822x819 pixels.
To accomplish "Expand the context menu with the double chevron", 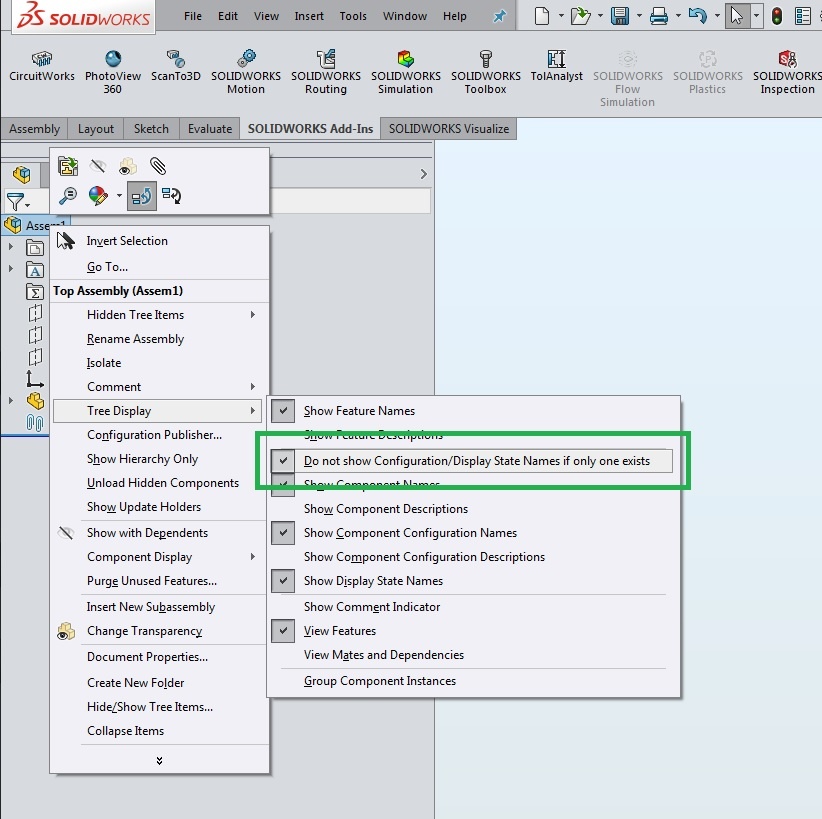I will (159, 761).
